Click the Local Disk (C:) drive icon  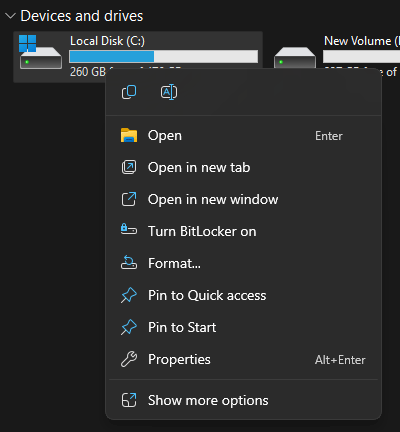(40, 52)
